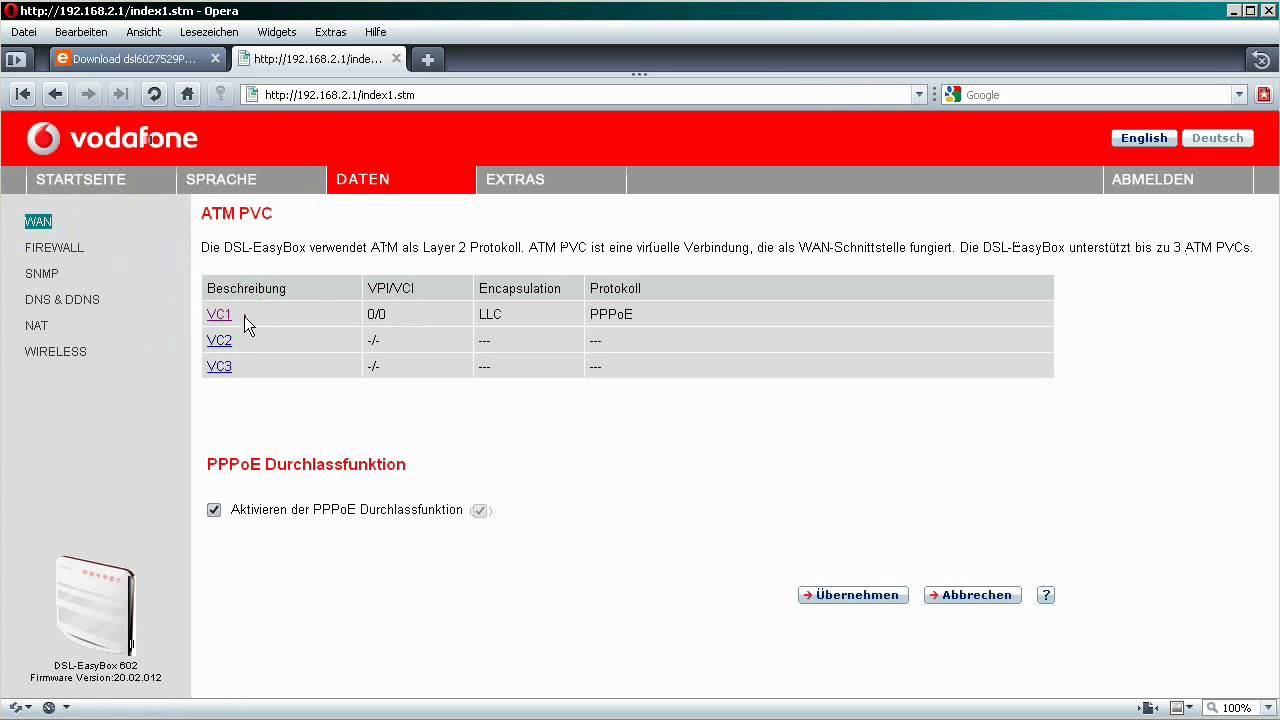Switch to the Download dsl6027529 tab
Viewport: 1280px width, 720px height.
pyautogui.click(x=138, y=59)
